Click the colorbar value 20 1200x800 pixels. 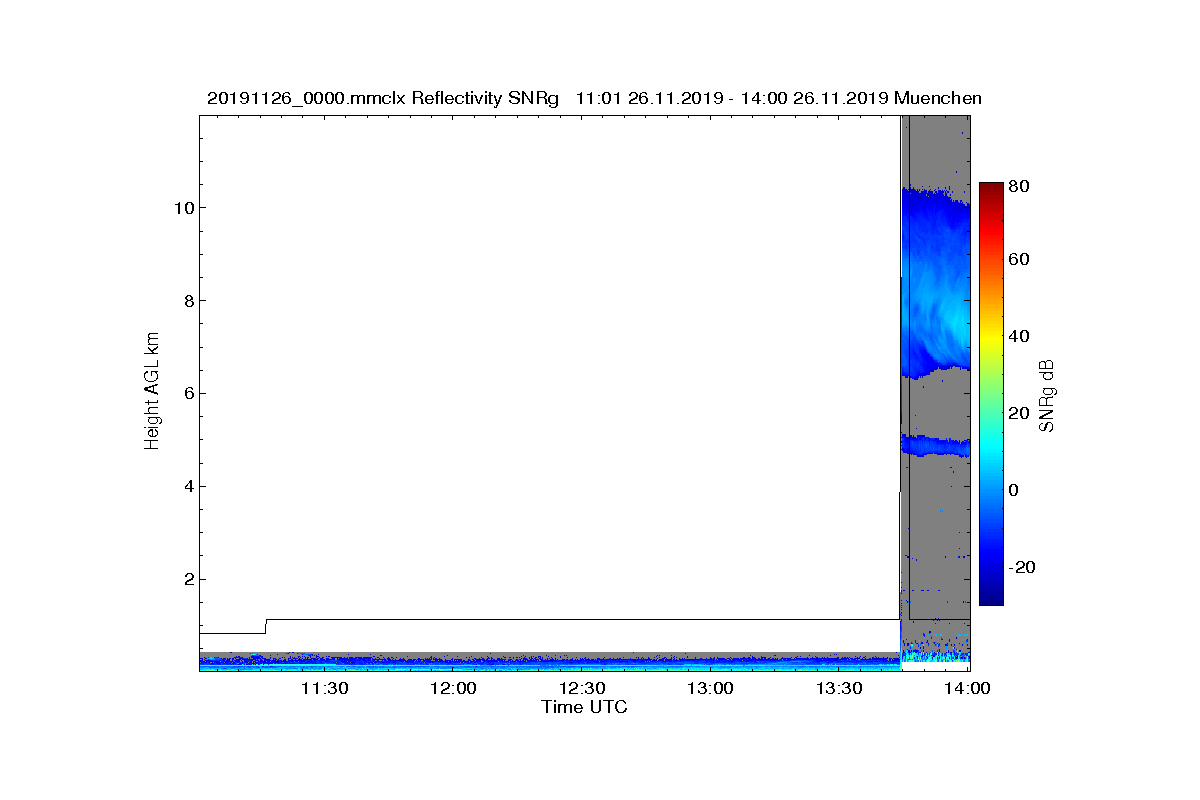pos(1019,413)
